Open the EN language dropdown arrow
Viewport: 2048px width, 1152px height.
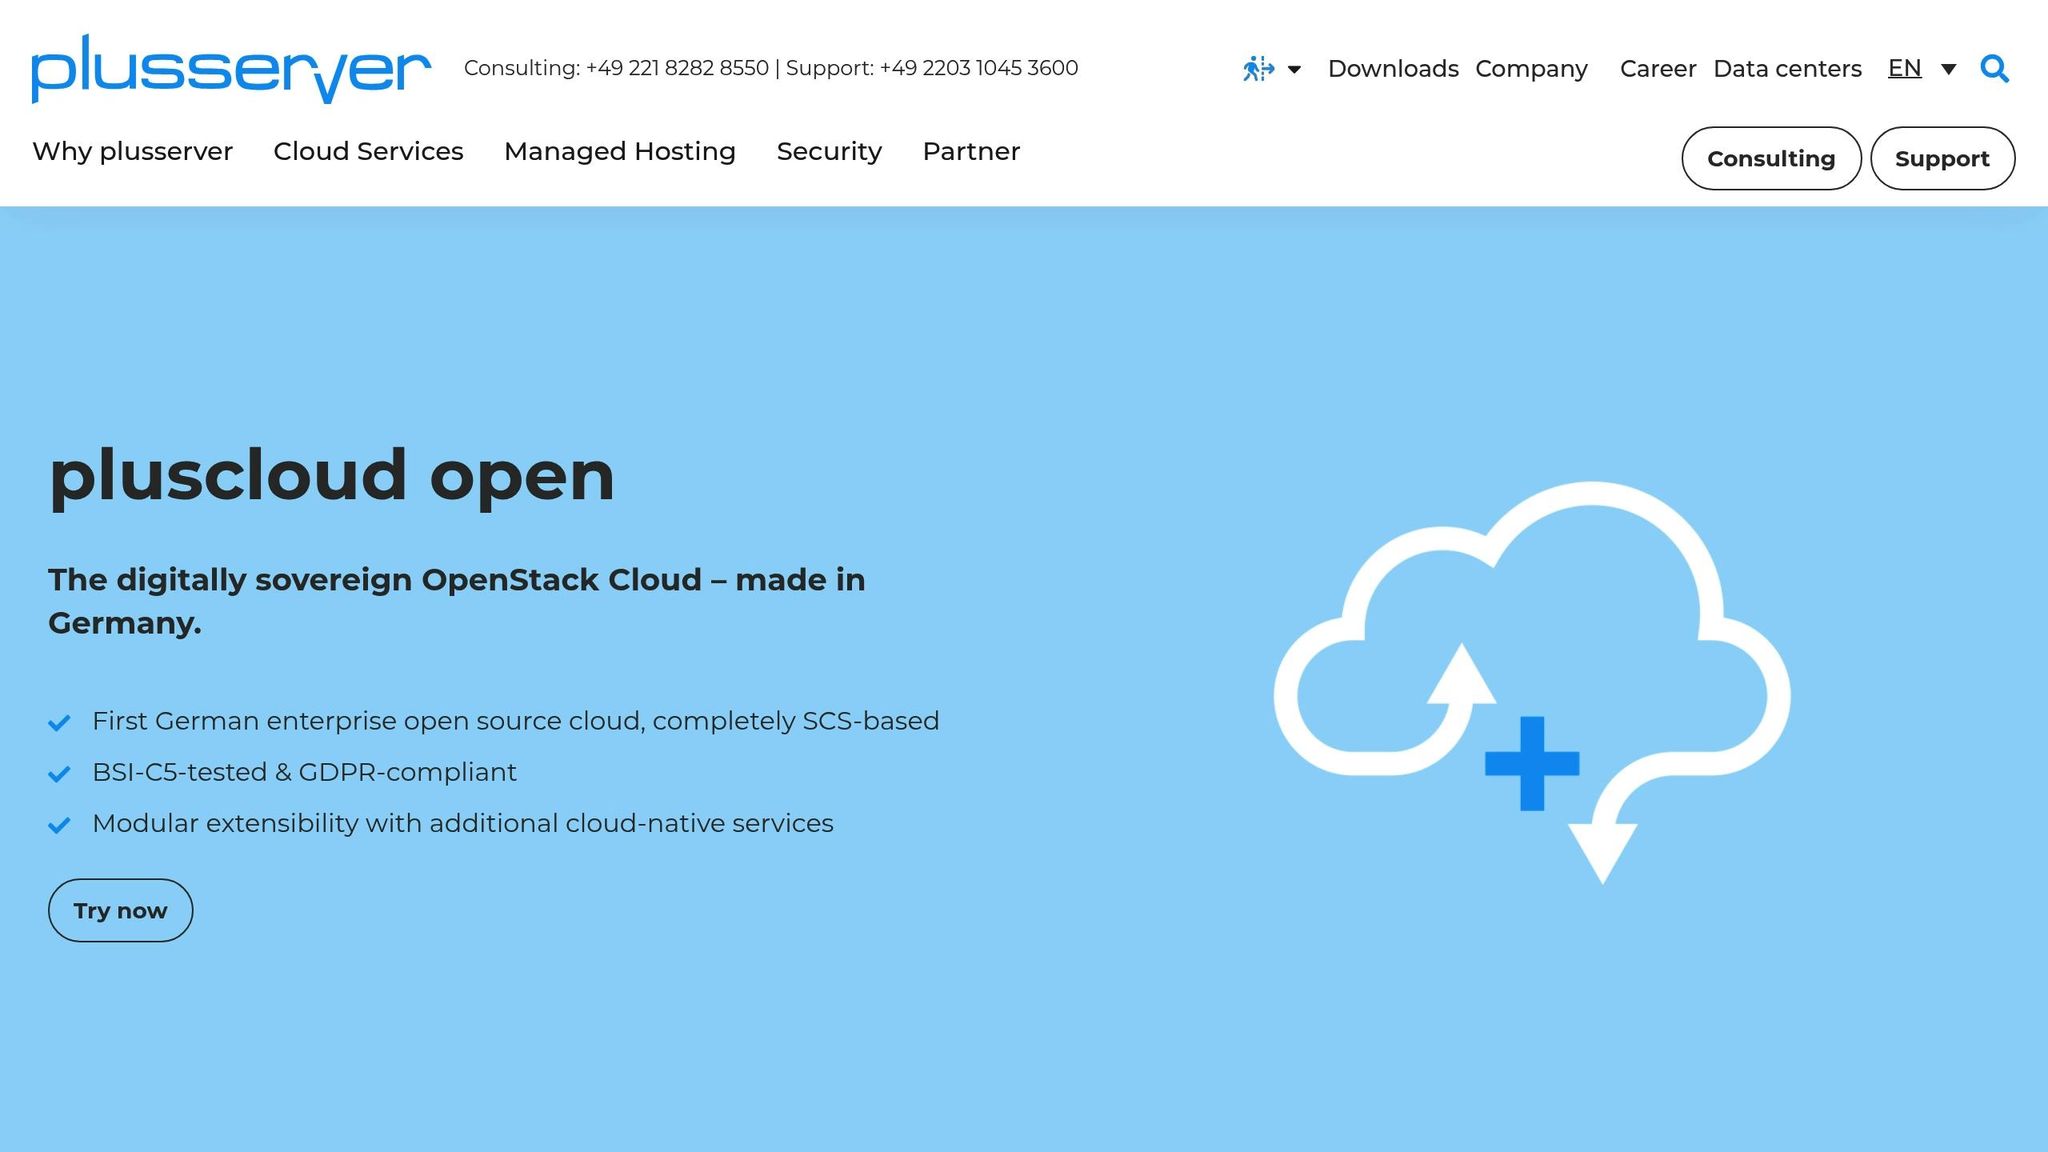(1948, 69)
